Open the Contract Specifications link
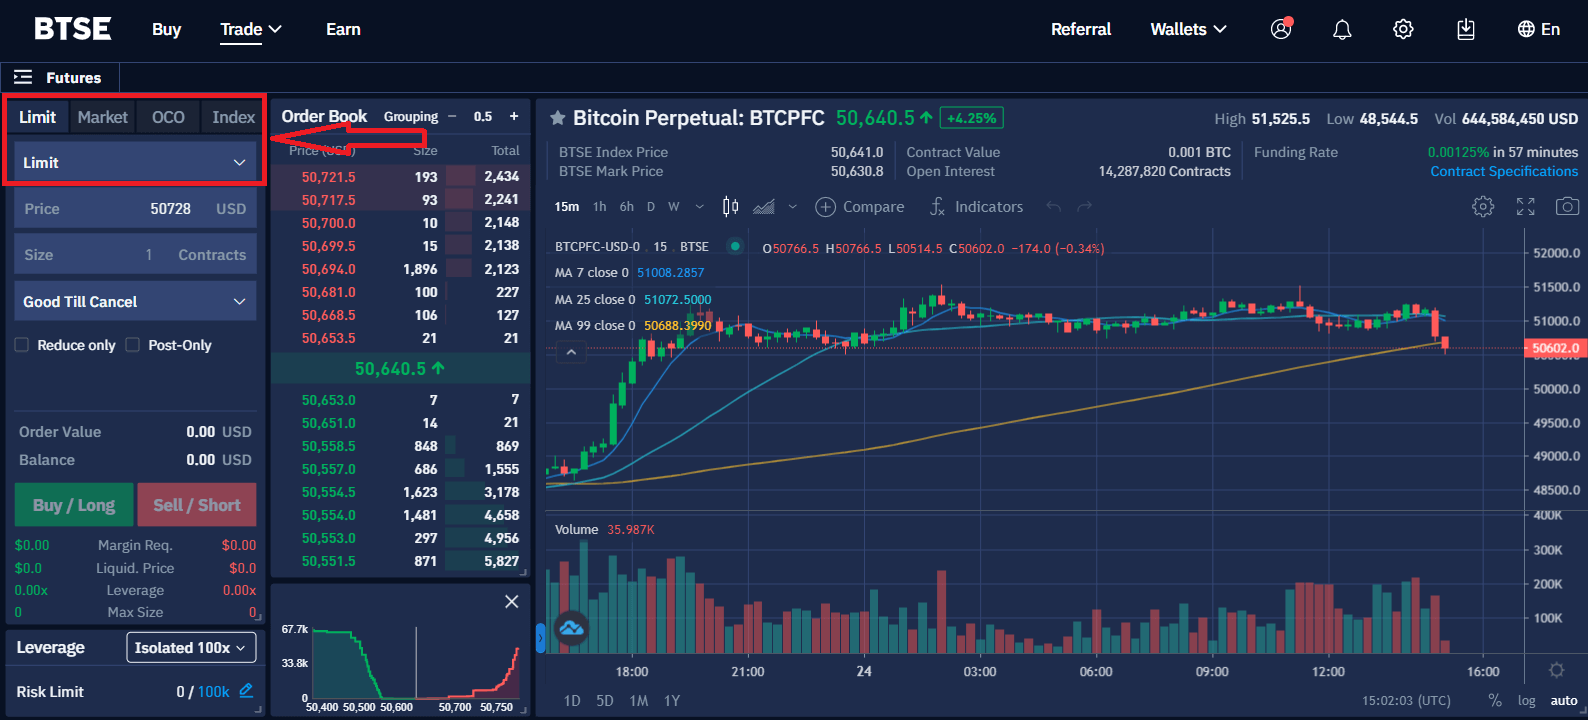The image size is (1588, 720). (x=1503, y=171)
